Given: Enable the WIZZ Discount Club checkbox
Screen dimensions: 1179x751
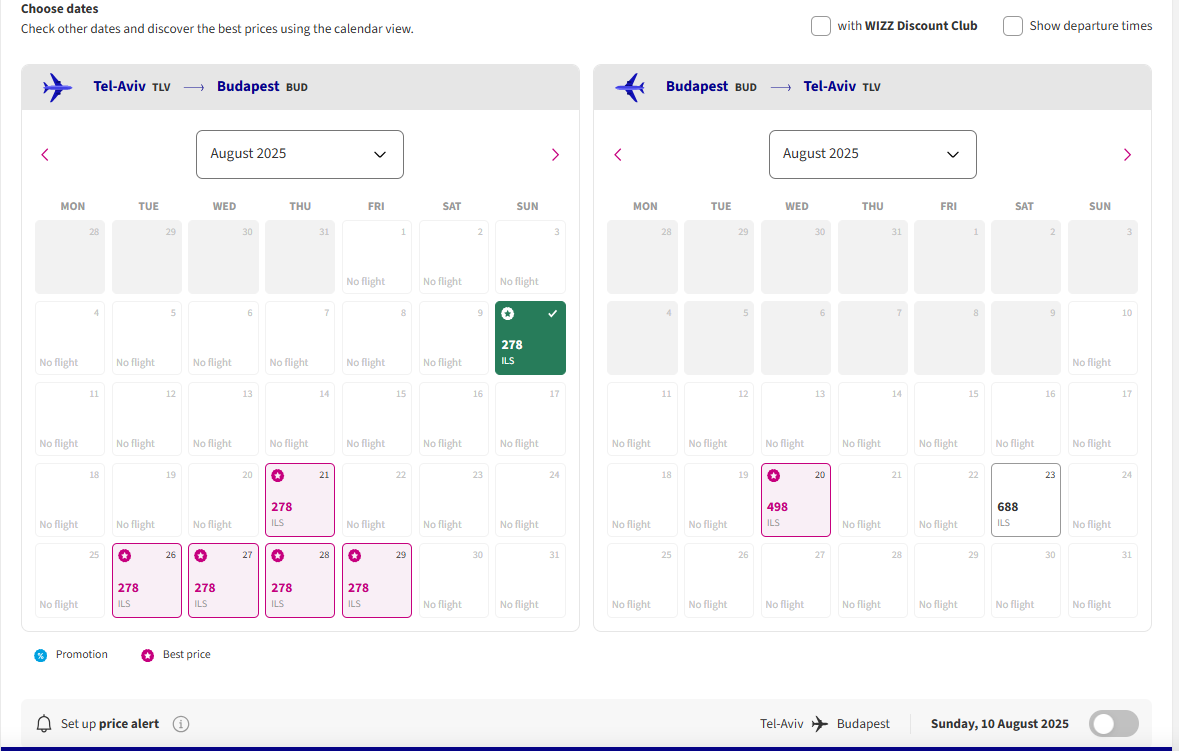Looking at the screenshot, I should click(821, 26).
